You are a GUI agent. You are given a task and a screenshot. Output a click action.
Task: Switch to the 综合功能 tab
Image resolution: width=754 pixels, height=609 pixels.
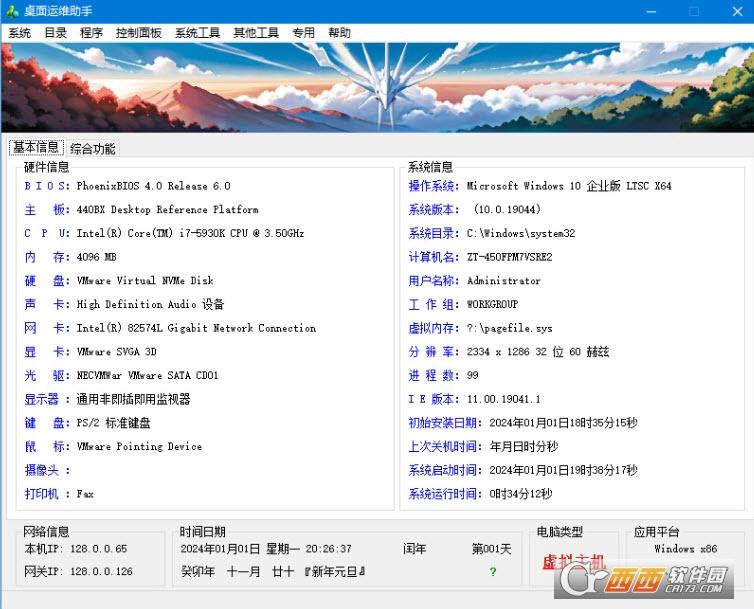tap(92, 149)
